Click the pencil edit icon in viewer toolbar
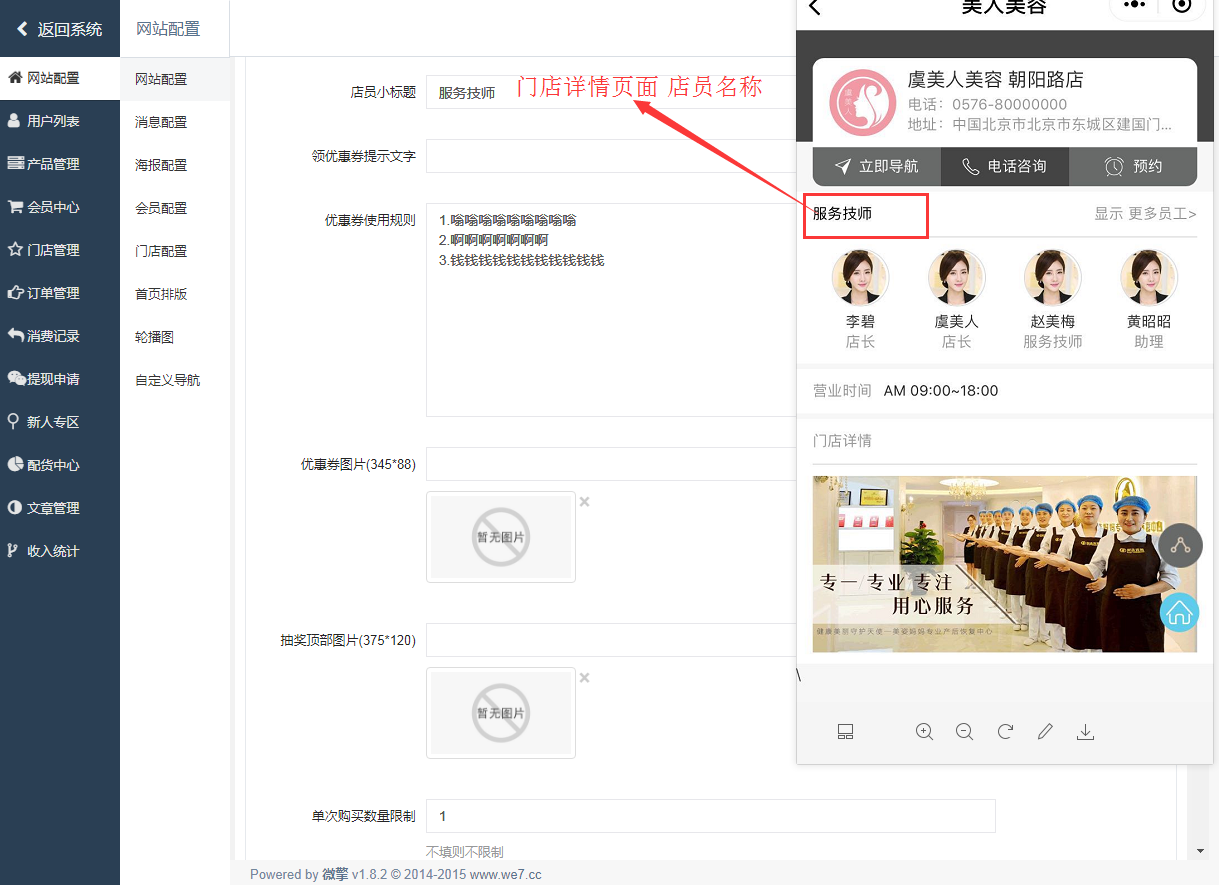1219x885 pixels. click(x=1045, y=732)
